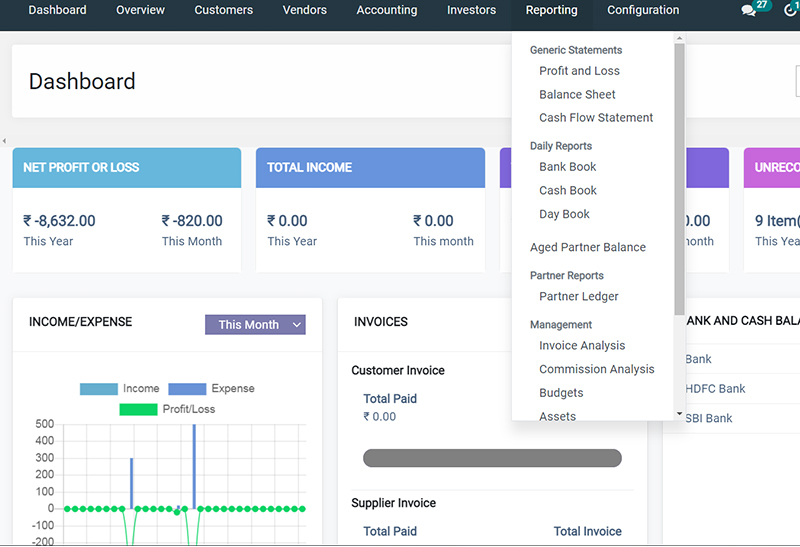Collapse the sidebar with small left arrow
This screenshot has width=800, height=547.
[x=5, y=140]
